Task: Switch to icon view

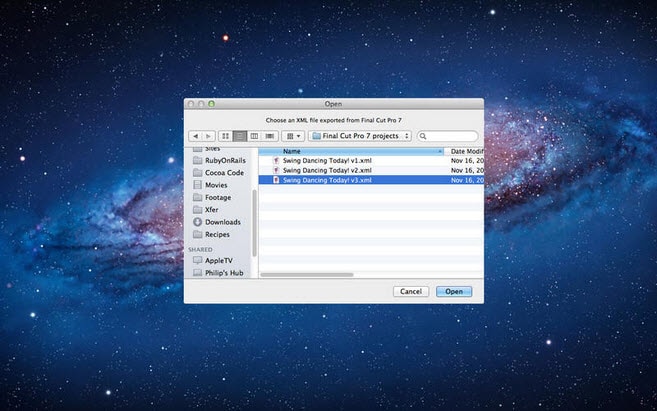Action: coord(225,136)
